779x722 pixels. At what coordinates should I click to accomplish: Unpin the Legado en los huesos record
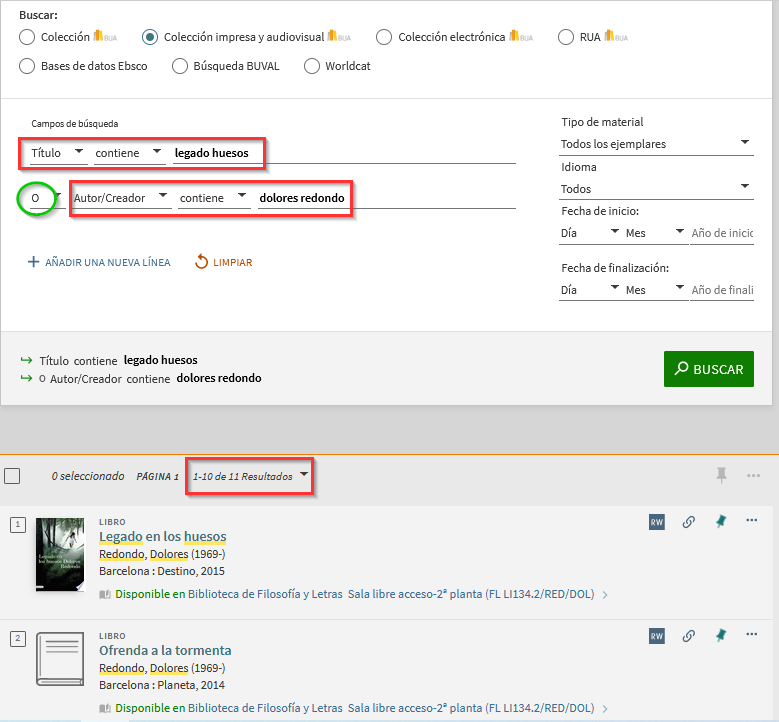[x=720, y=522]
